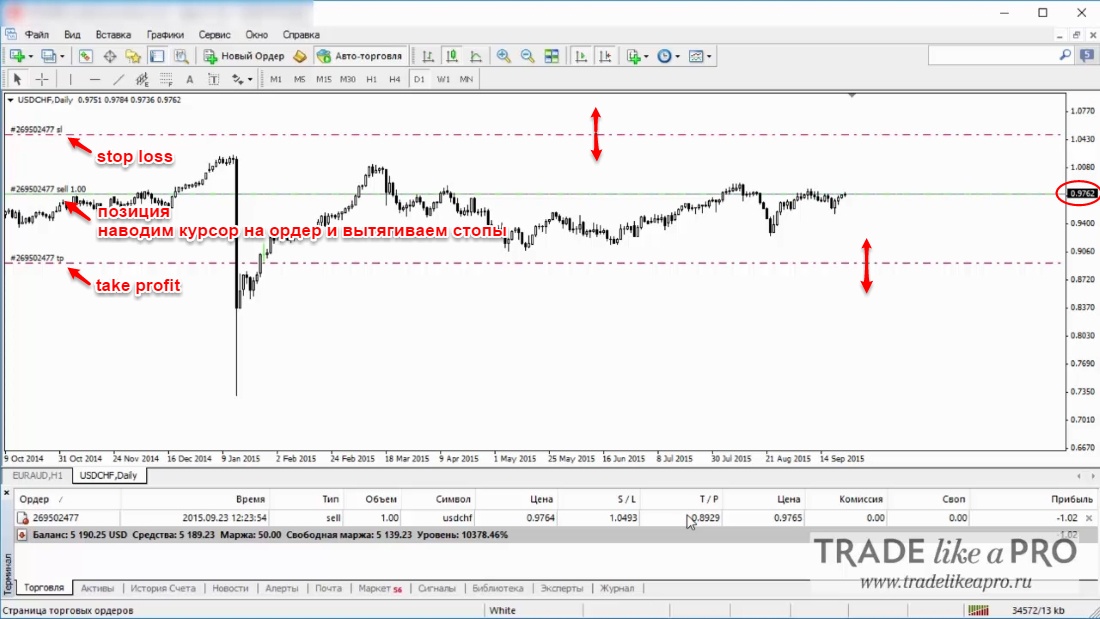
Task: Select the D1 timeframe
Action: pos(419,79)
